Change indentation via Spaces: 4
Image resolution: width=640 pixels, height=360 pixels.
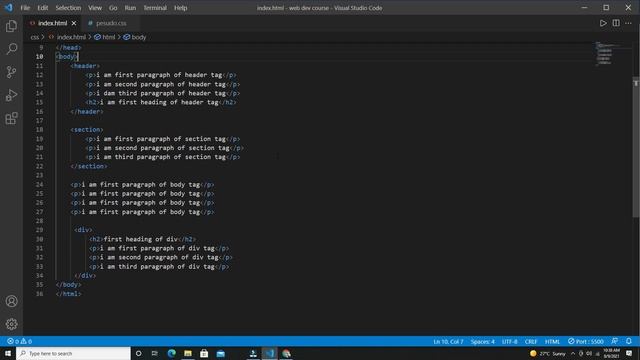pos(482,341)
